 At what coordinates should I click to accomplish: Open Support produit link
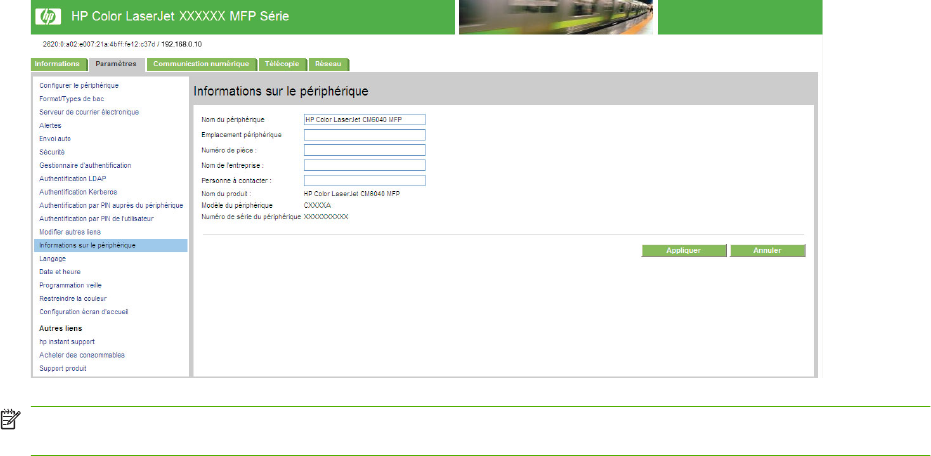click(x=63, y=368)
